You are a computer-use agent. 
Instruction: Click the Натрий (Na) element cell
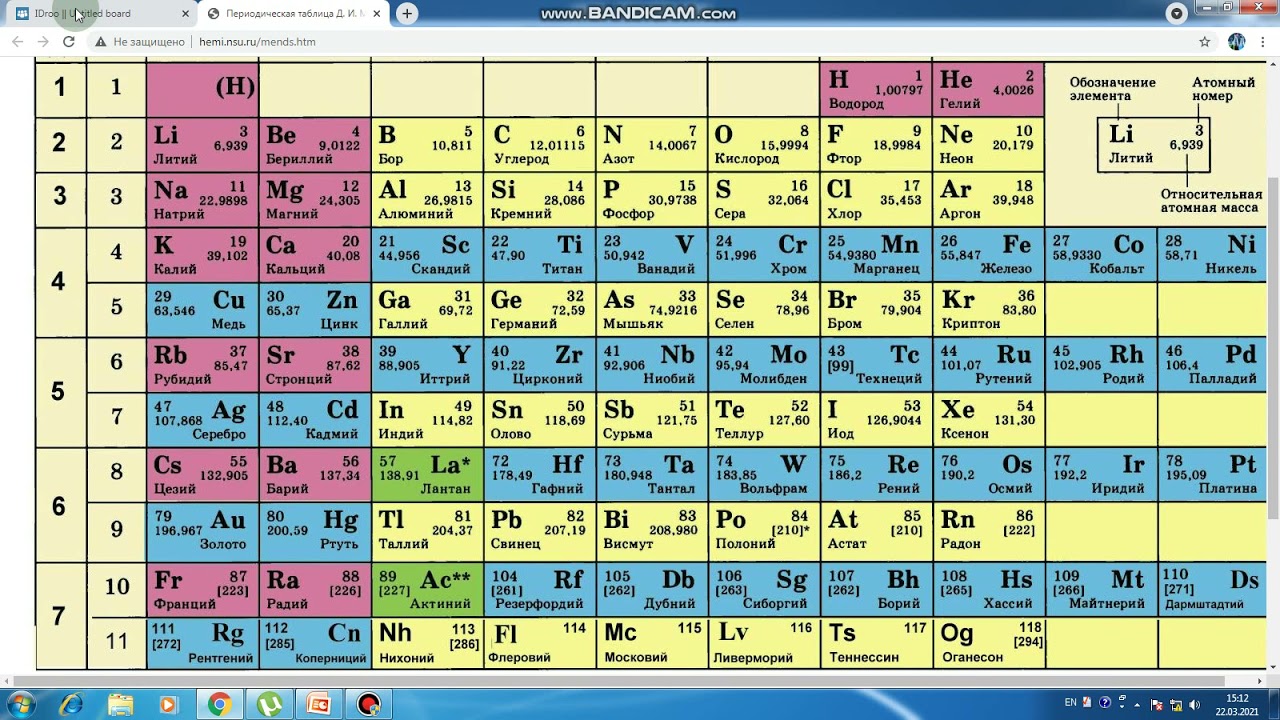tap(203, 200)
